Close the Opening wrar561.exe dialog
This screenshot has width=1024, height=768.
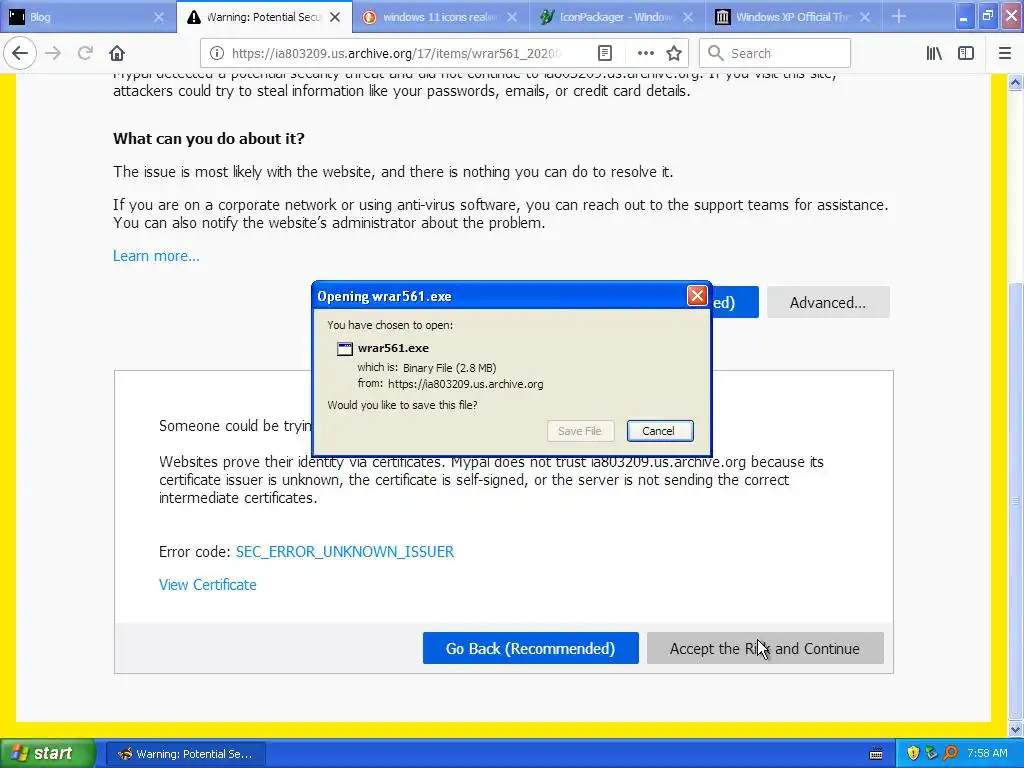(697, 296)
